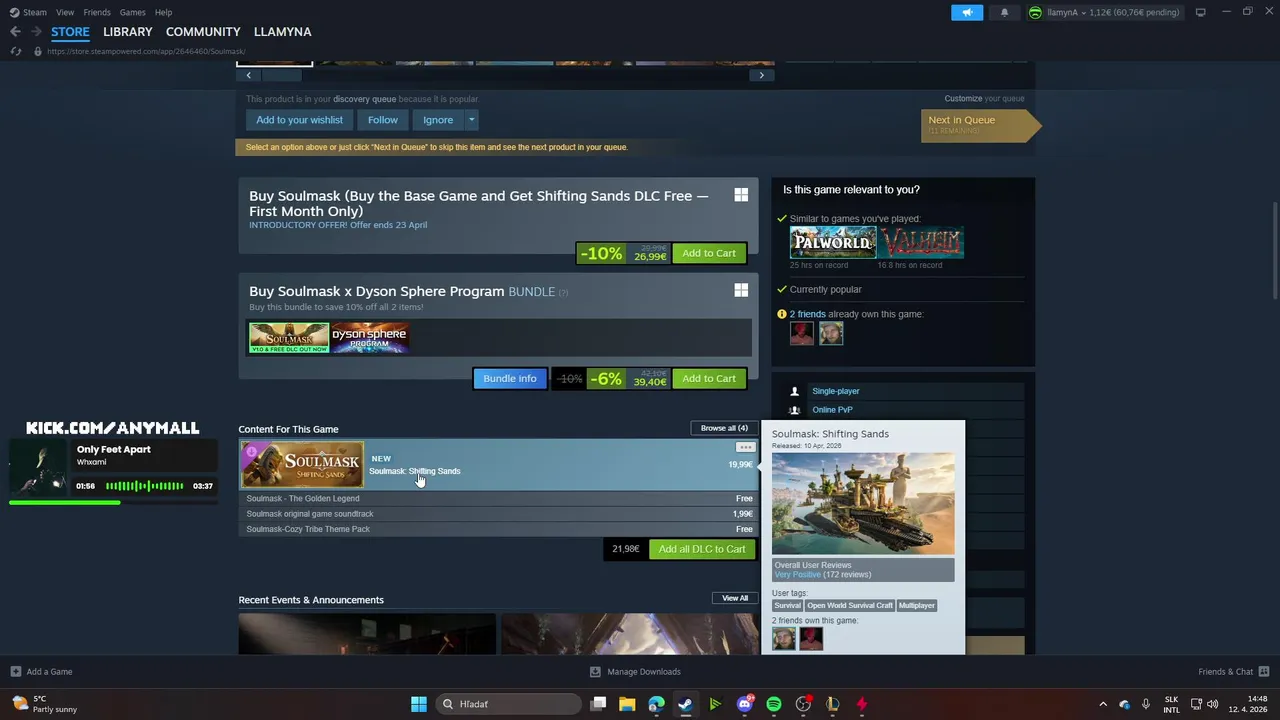Click the Dyson Sphere Program thumbnail
This screenshot has height=720, width=1280.
click(370, 338)
